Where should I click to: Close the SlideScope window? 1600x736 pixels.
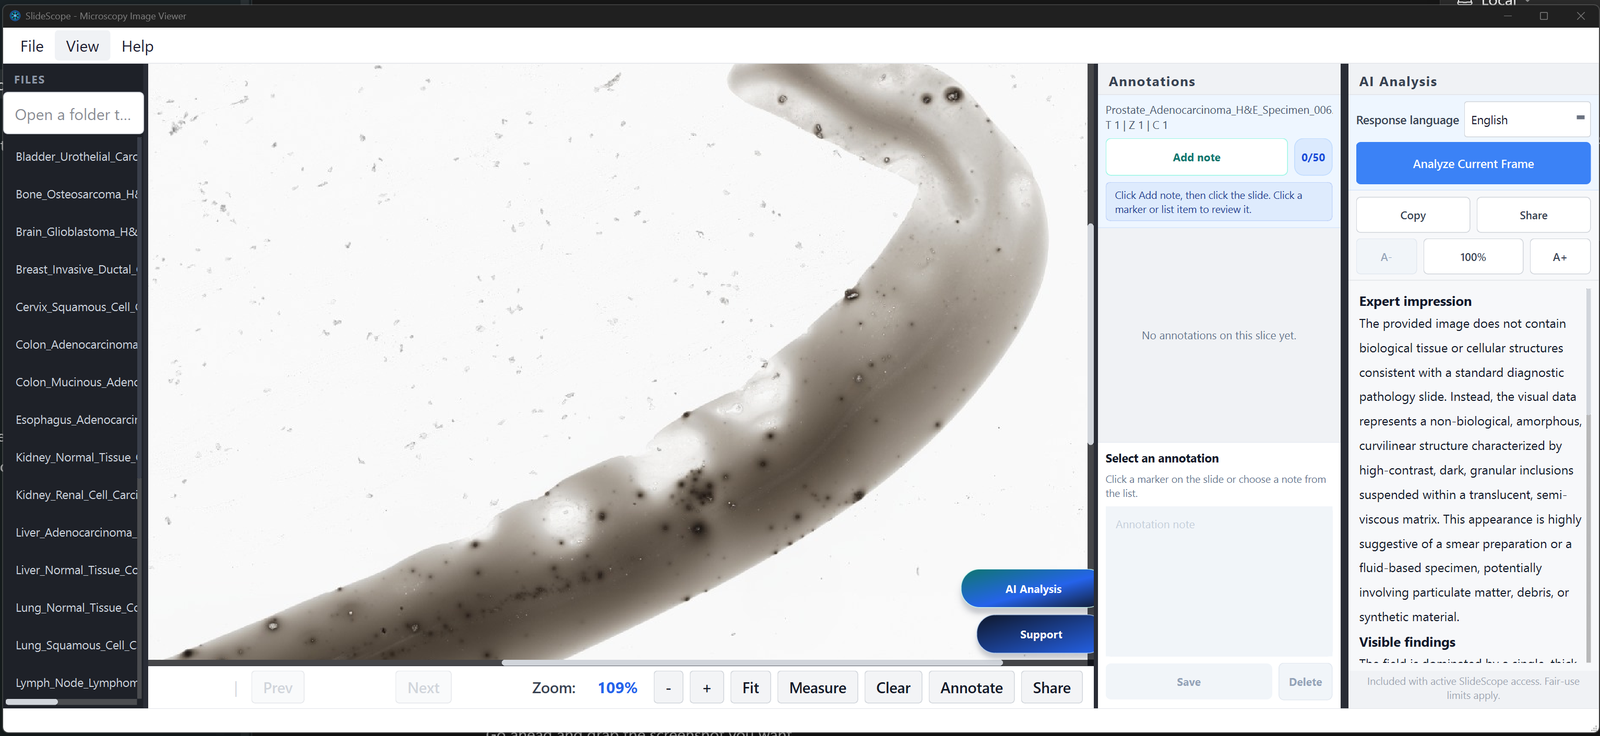(x=1580, y=16)
